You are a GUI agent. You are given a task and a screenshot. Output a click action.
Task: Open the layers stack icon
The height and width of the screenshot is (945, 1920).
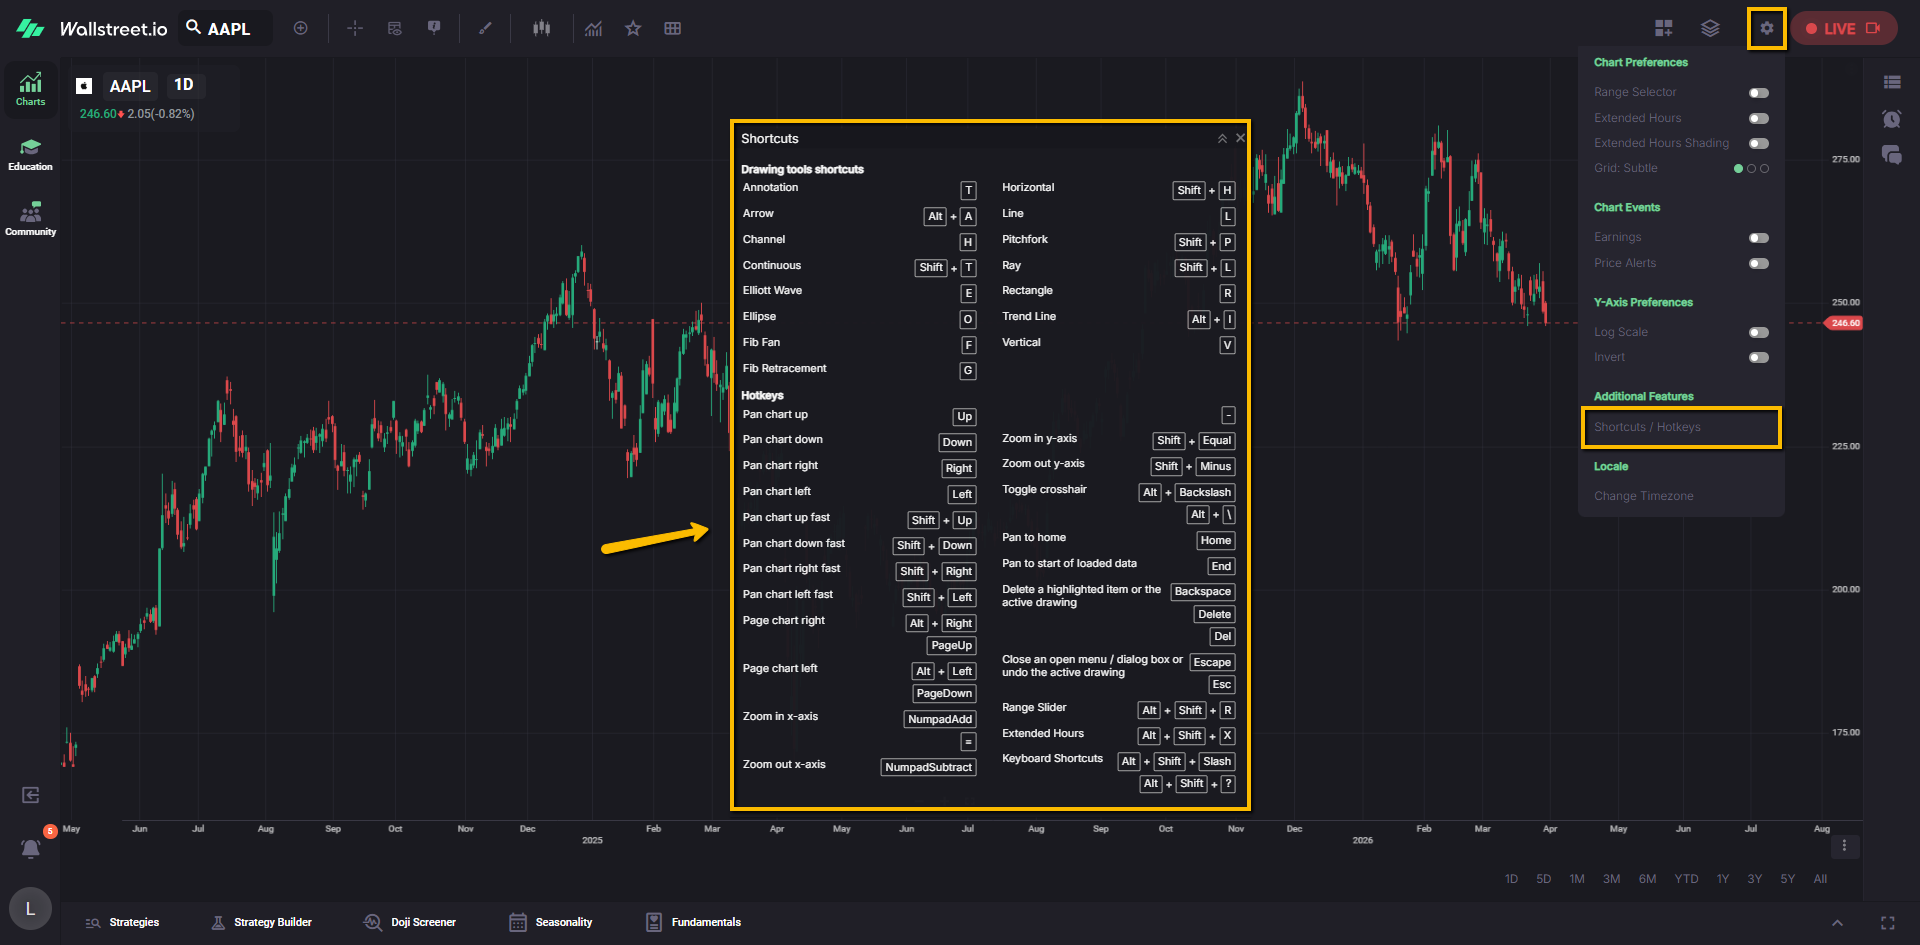point(1710,28)
